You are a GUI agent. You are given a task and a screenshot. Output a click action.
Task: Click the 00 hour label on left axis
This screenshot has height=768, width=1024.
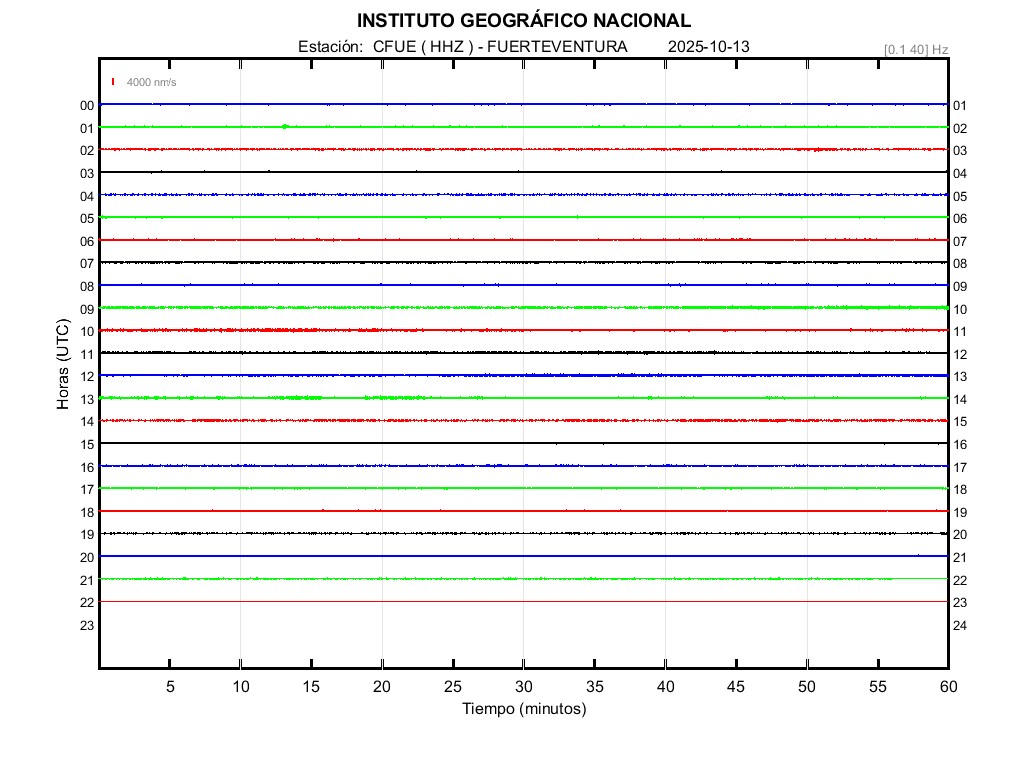87,106
